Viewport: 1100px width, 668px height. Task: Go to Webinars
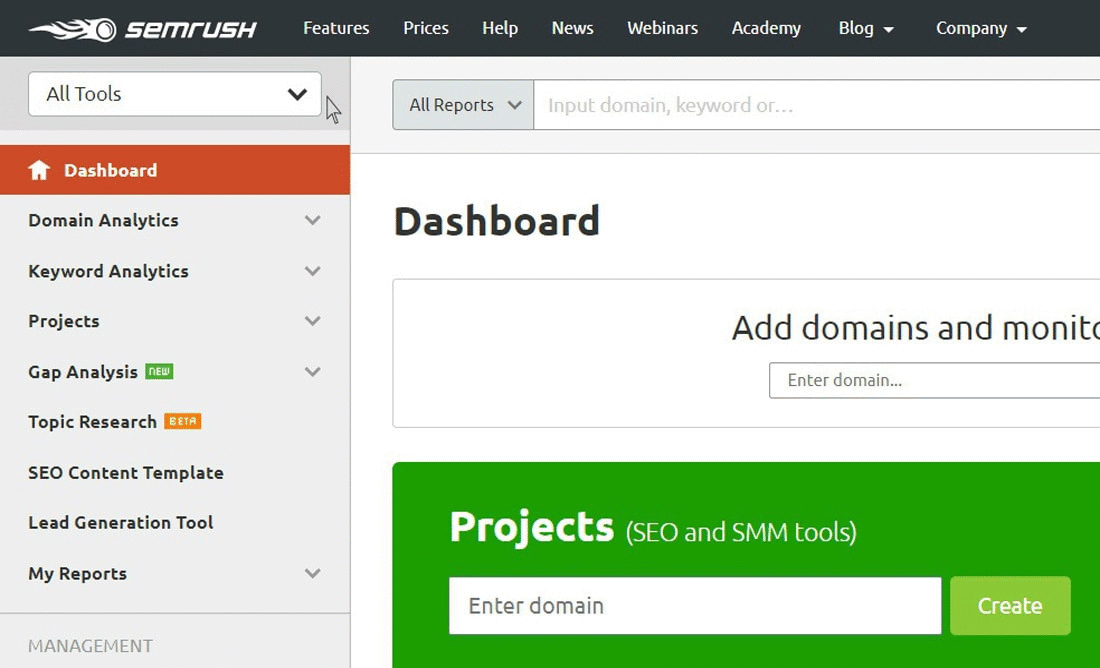tap(662, 28)
